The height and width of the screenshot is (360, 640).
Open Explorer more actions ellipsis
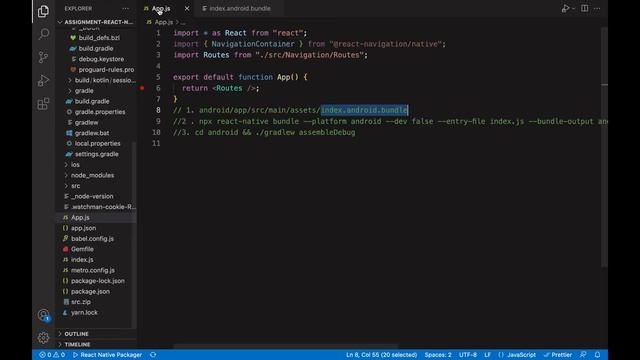[126, 9]
